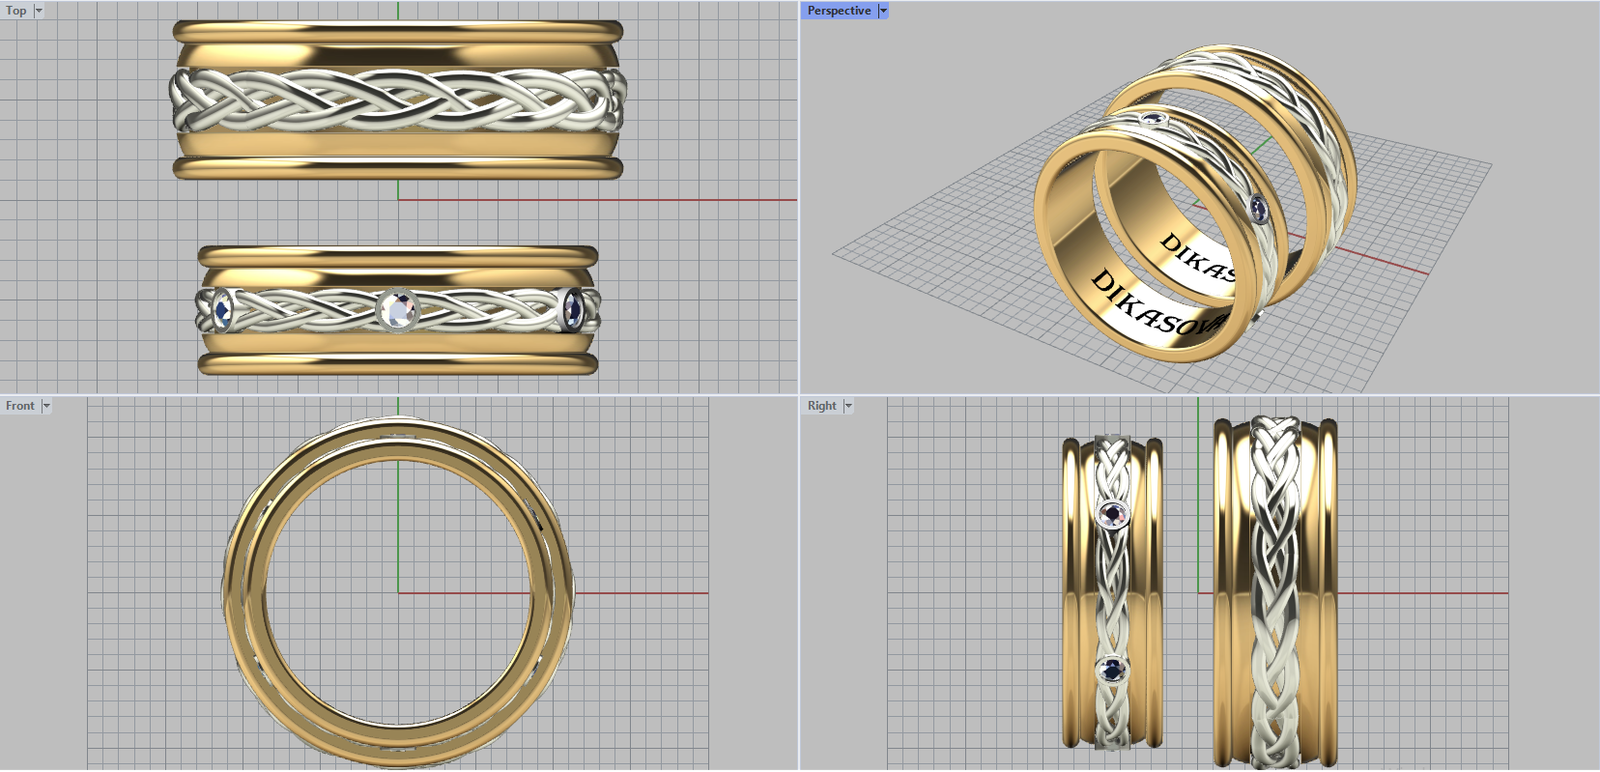Expand the Right viewport menu arrow
Screen dimensions: 1600x772
tap(848, 406)
